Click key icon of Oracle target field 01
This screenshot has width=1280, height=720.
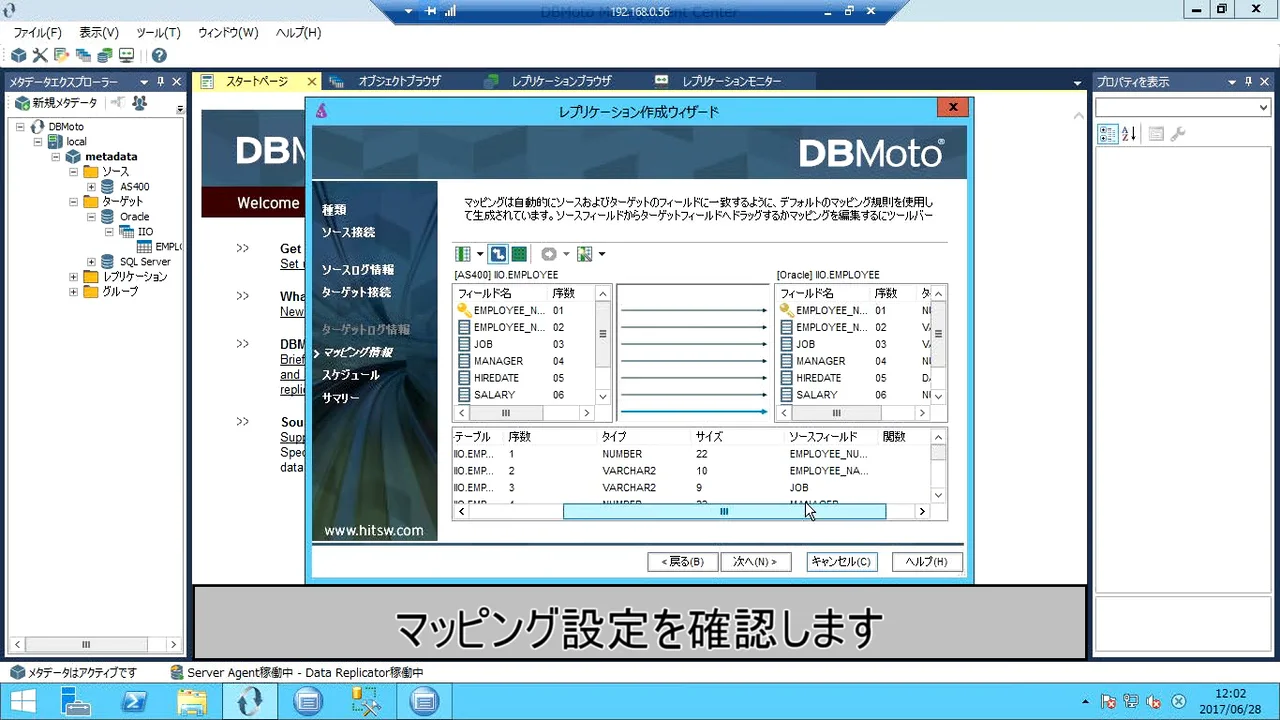[786, 310]
